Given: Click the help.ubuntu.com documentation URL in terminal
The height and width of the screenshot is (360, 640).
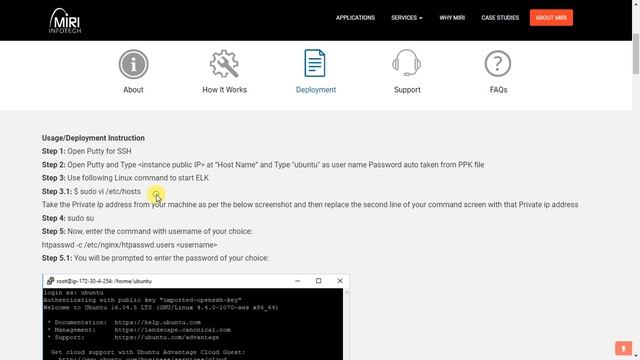Looking at the screenshot, I should tap(158, 322).
